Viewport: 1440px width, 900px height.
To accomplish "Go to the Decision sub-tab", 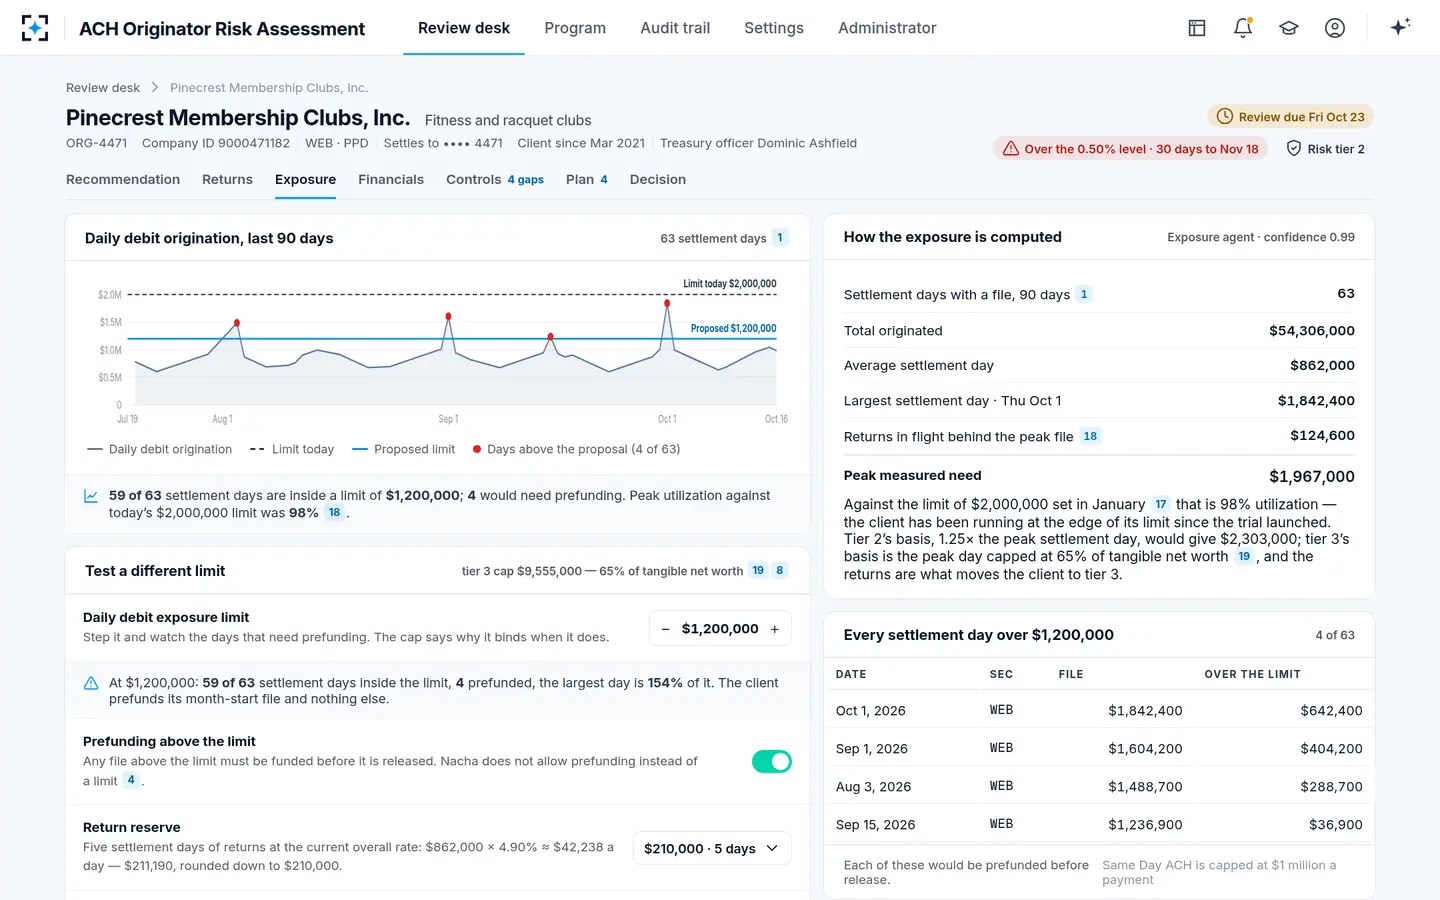I will tap(658, 180).
